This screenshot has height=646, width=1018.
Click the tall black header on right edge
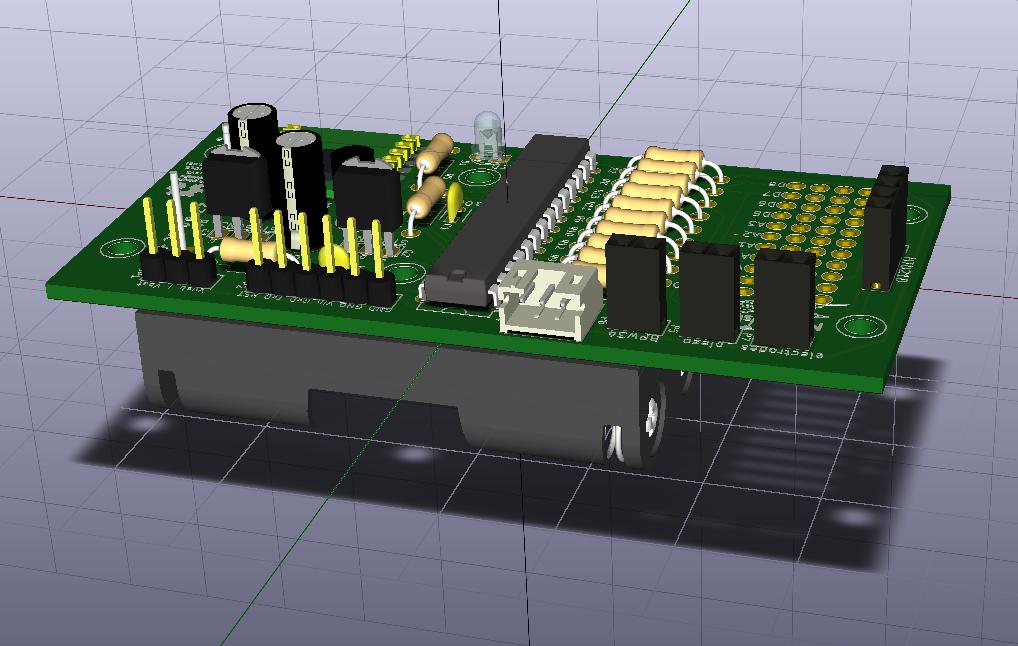point(886,226)
